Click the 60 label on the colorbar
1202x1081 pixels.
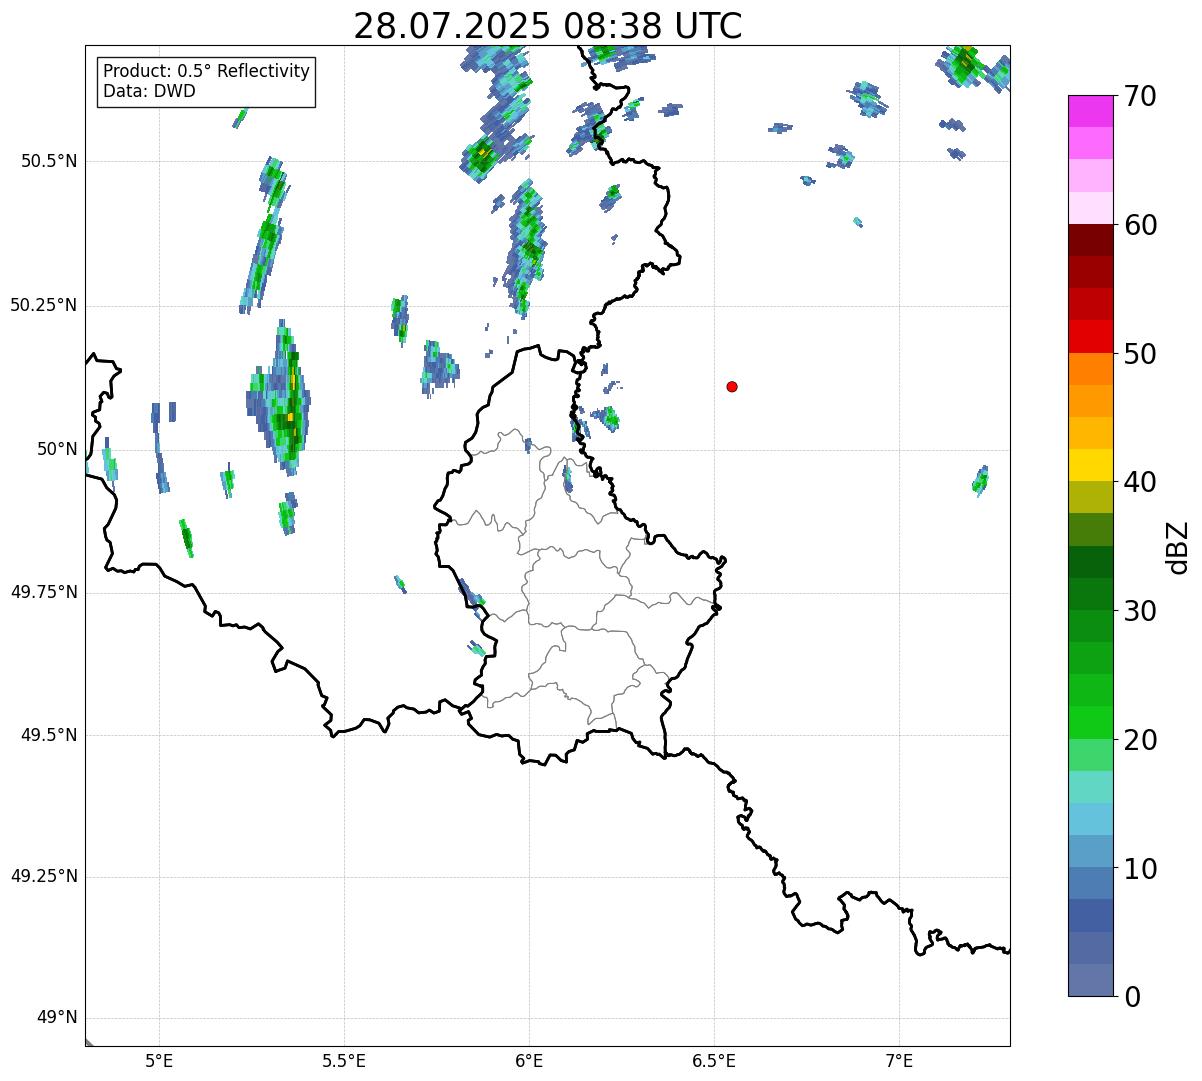[x=1140, y=225]
